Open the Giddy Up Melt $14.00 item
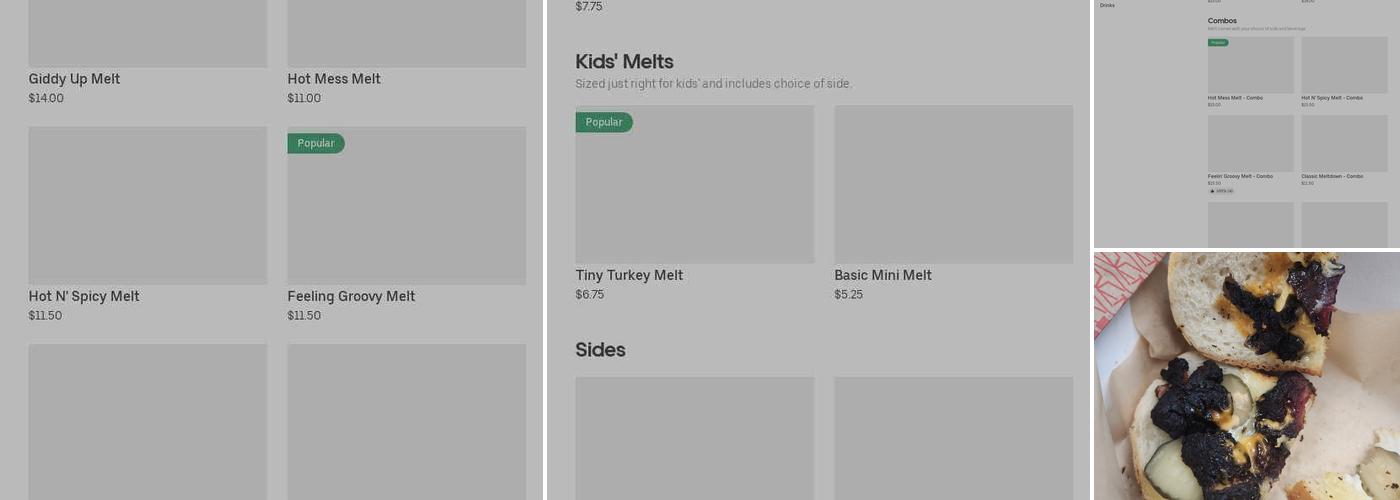The width and height of the screenshot is (1400, 500). pyautogui.click(x=74, y=79)
